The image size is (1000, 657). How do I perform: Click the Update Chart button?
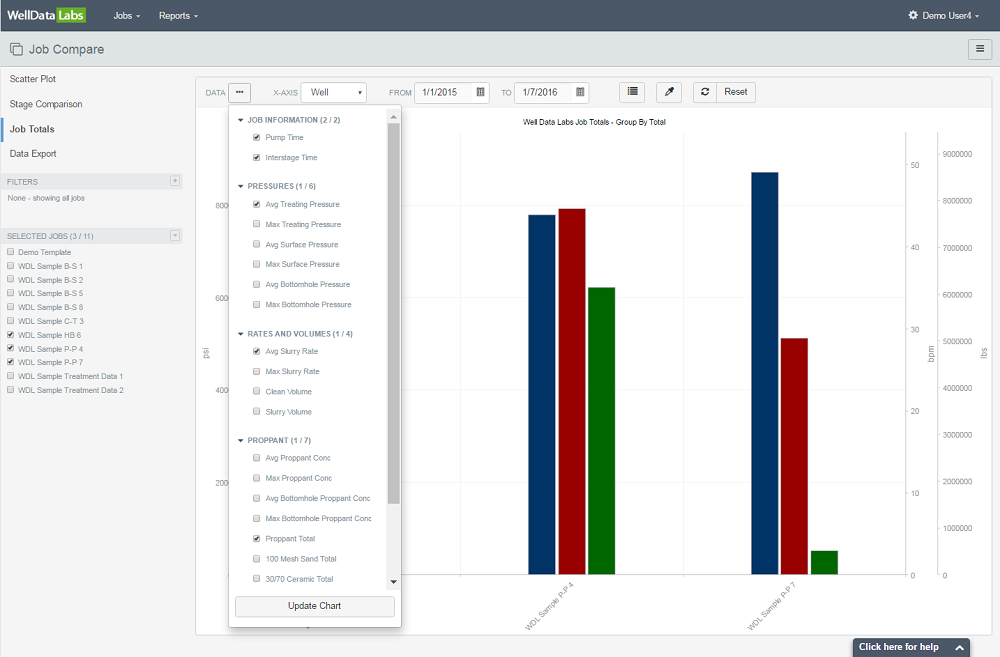(x=314, y=606)
